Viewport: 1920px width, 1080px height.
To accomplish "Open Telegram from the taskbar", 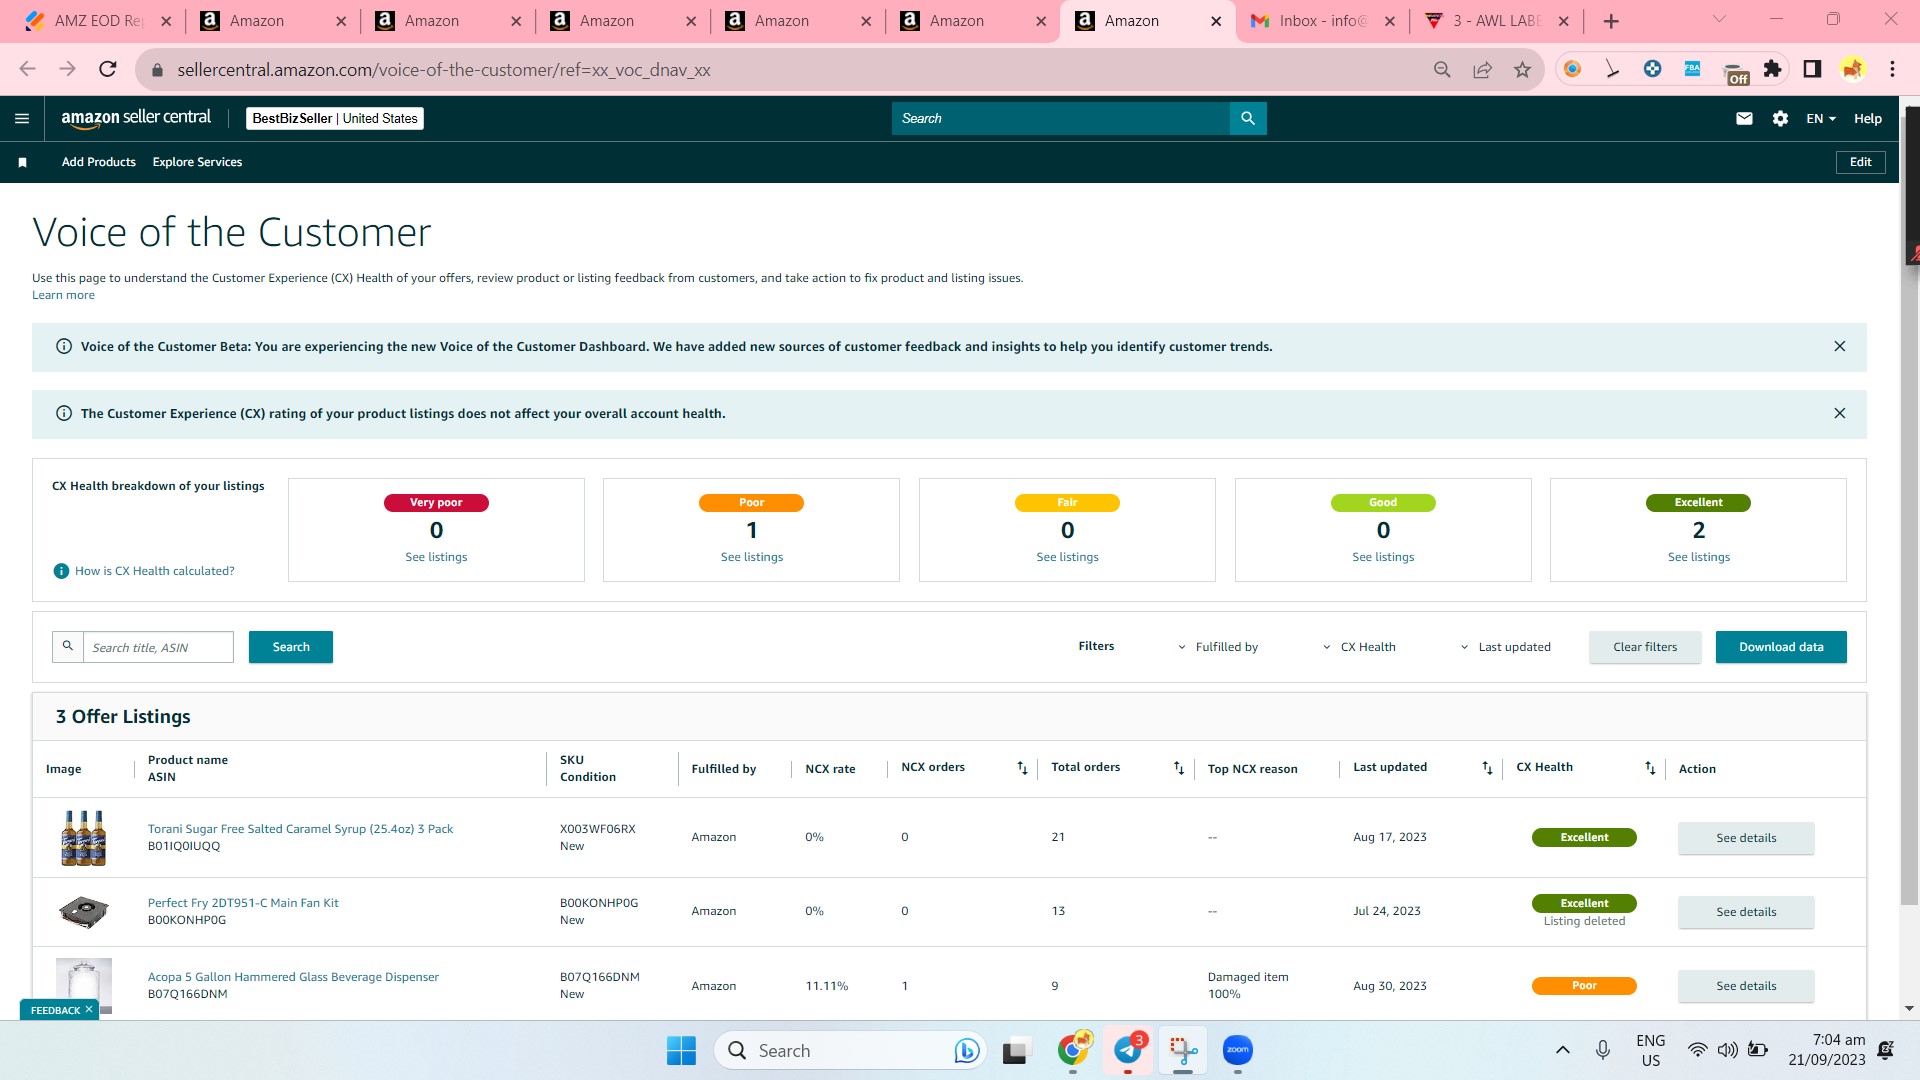I will (x=1128, y=1050).
